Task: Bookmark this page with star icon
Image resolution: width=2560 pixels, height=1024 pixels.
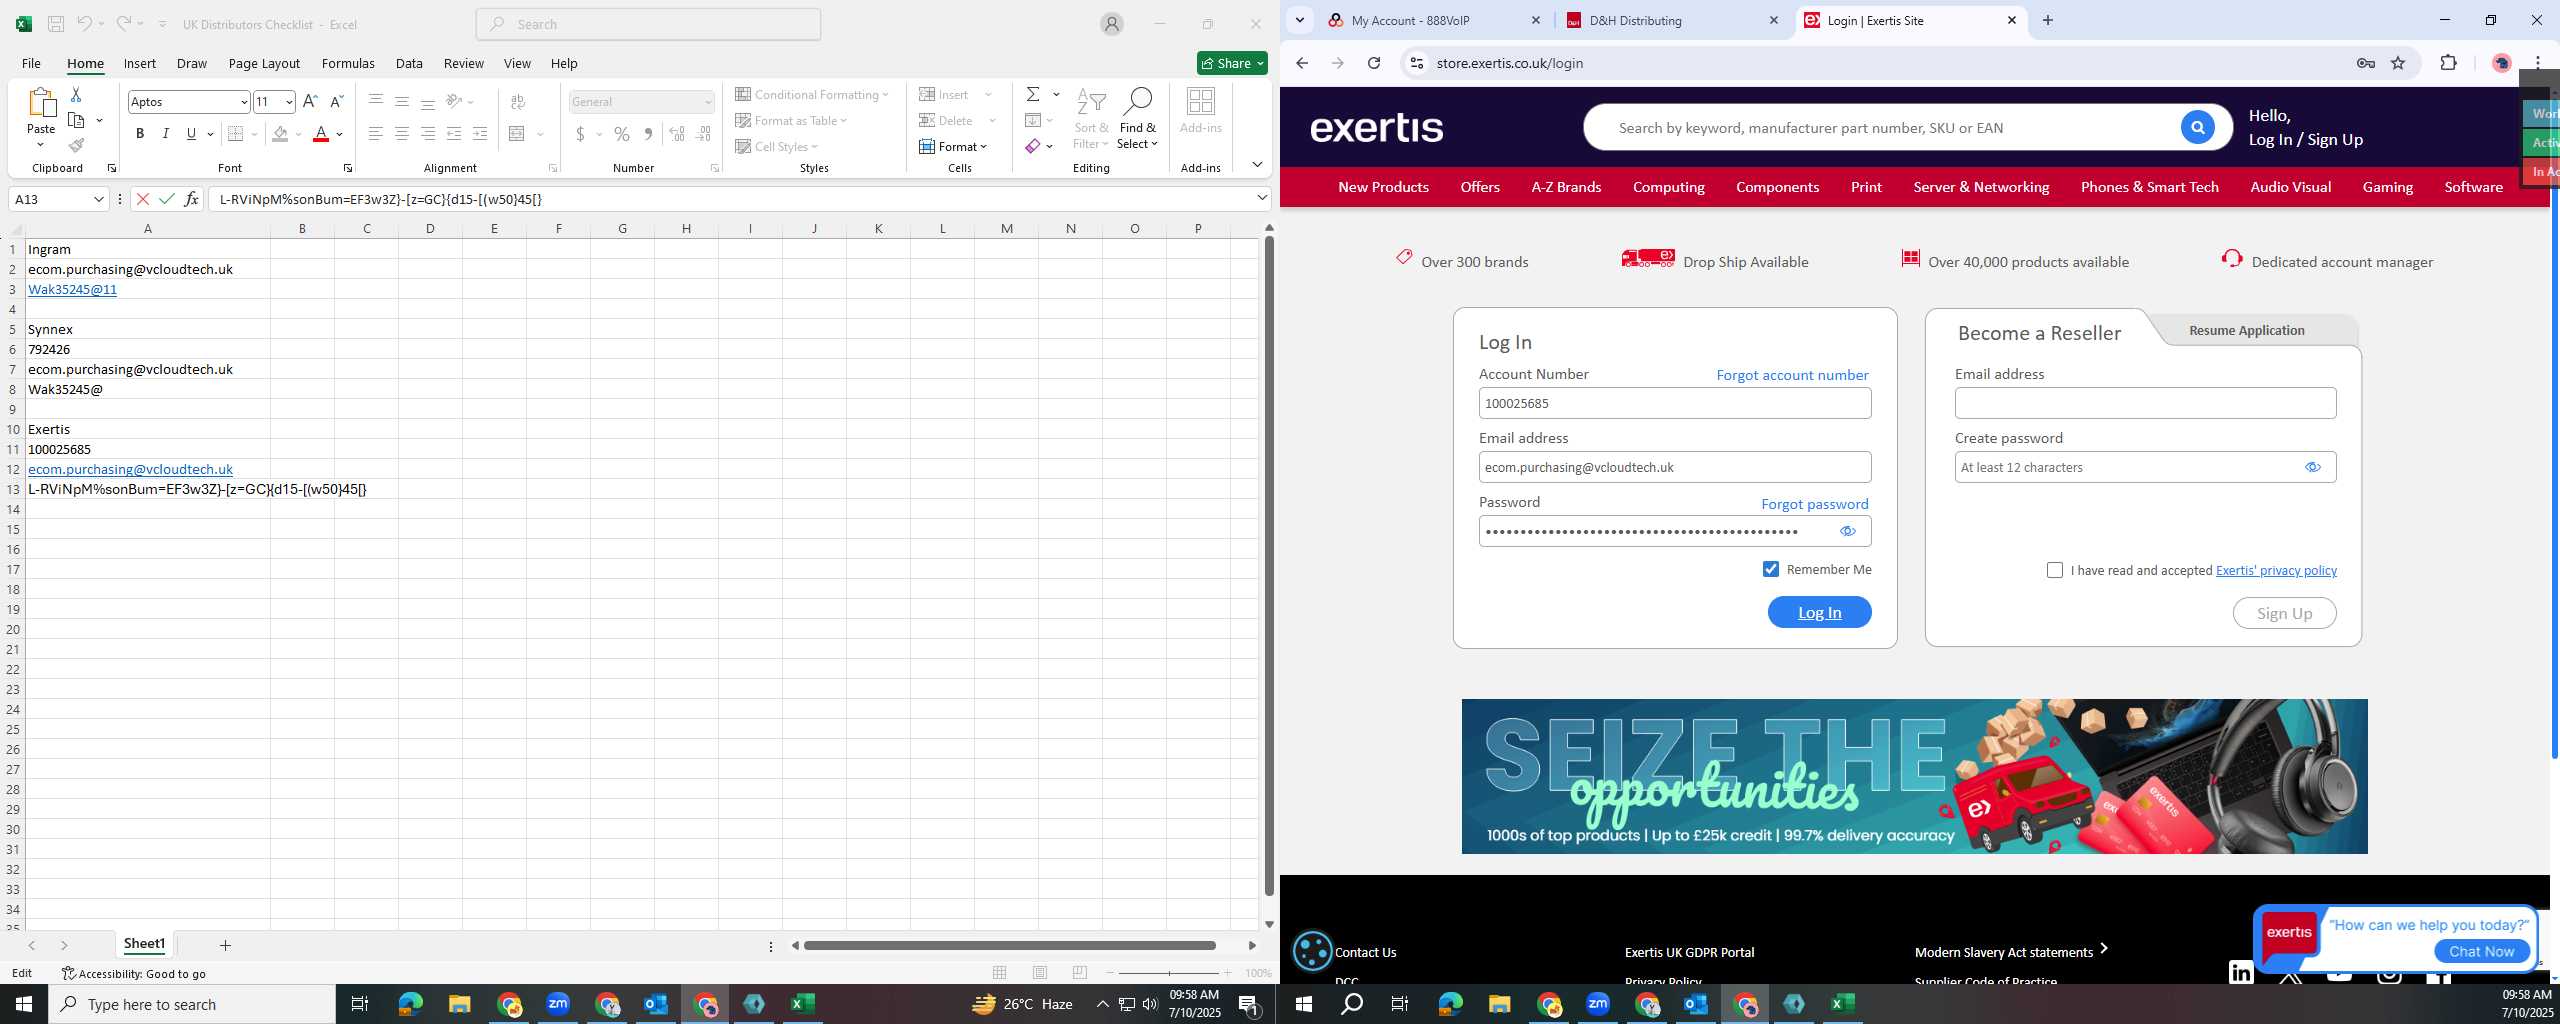Action: [2398, 63]
